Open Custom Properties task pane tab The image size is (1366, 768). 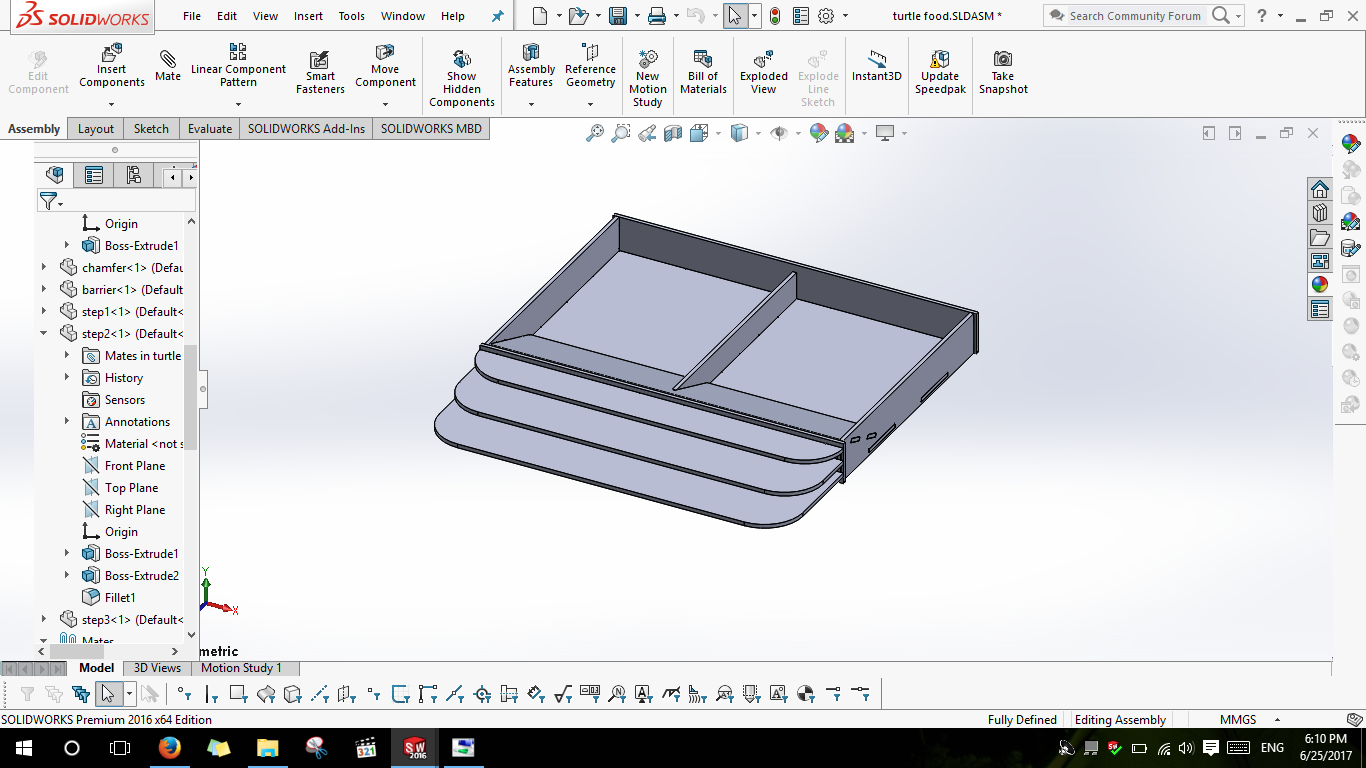click(x=1320, y=309)
